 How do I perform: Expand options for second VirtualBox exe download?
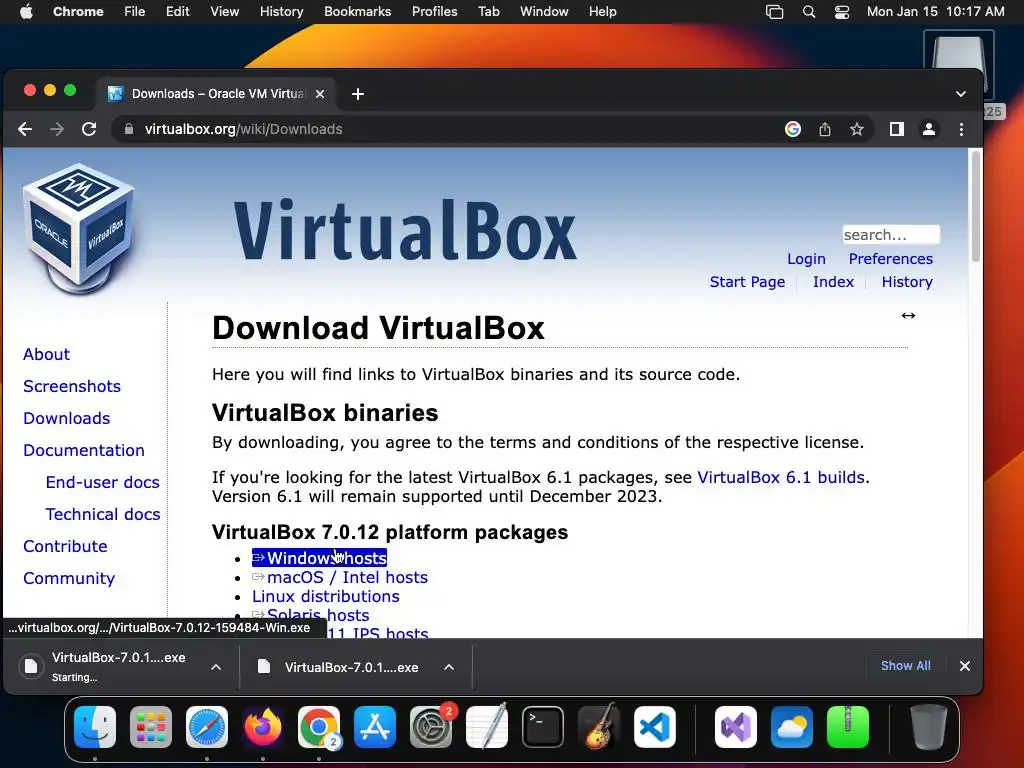[449, 667]
